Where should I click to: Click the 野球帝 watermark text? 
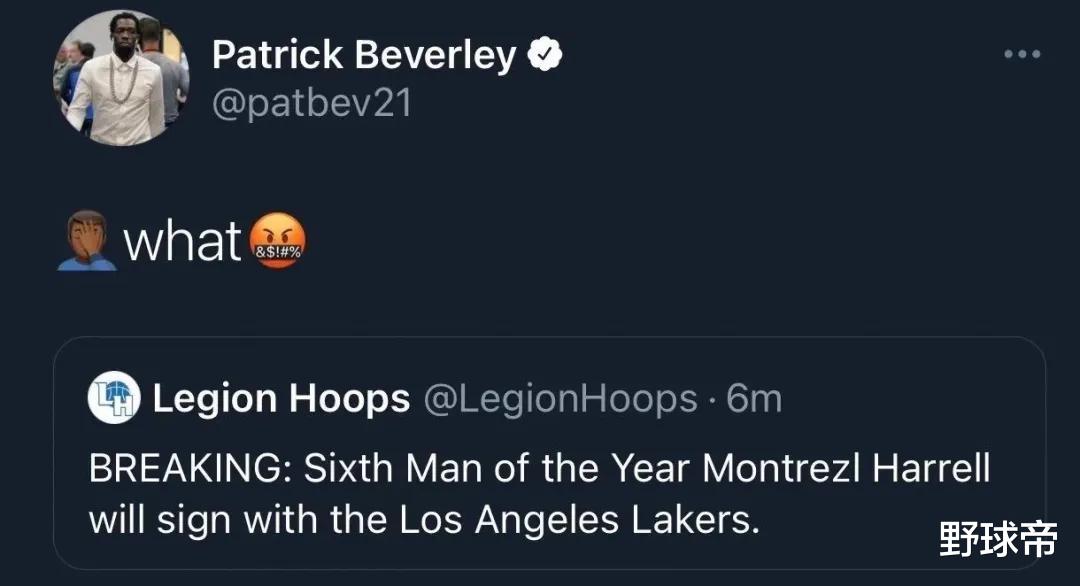997,540
